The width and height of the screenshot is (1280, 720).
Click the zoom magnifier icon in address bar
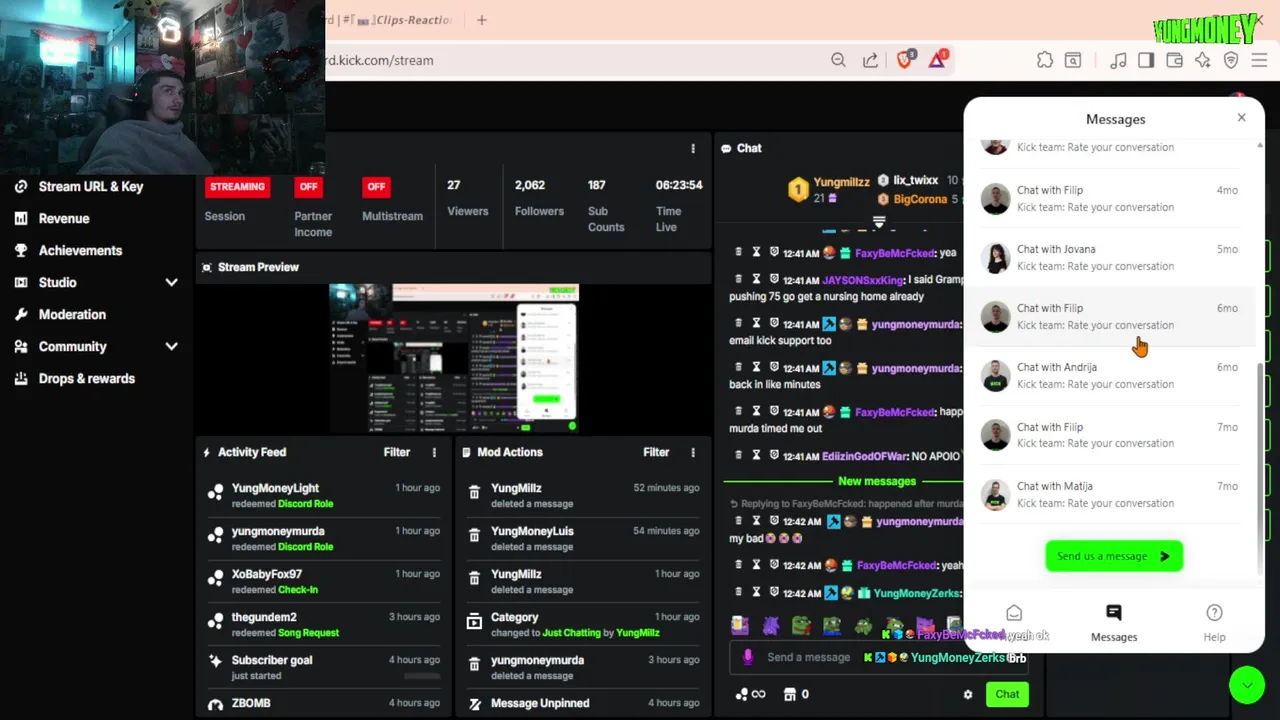click(x=838, y=60)
